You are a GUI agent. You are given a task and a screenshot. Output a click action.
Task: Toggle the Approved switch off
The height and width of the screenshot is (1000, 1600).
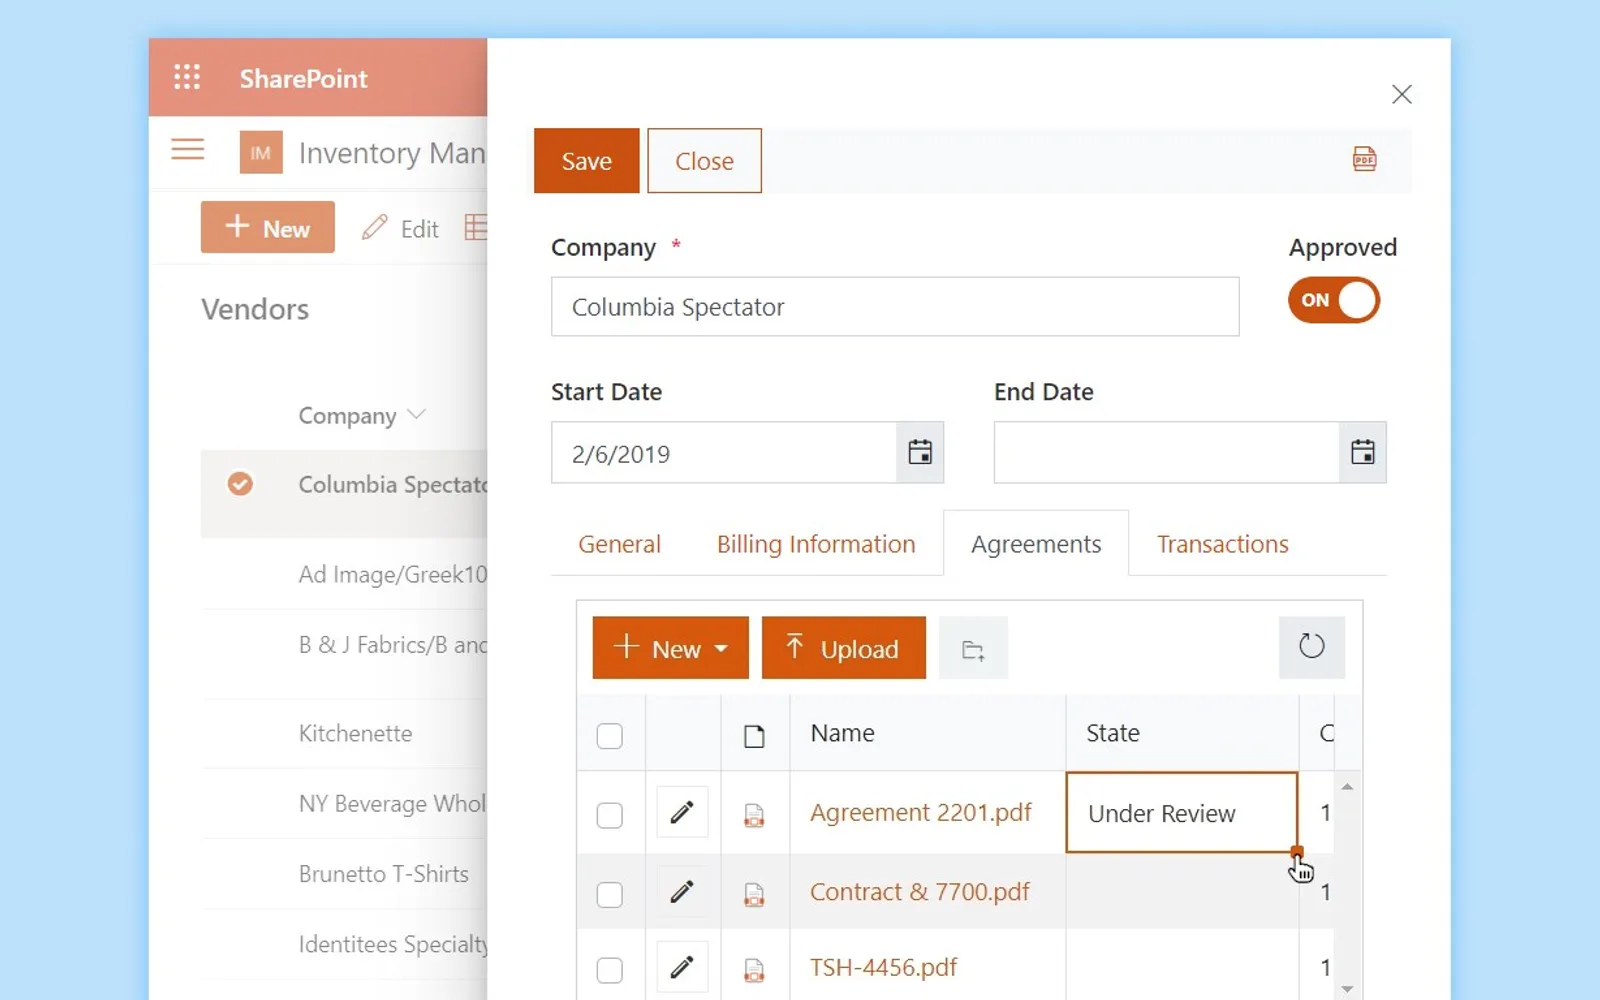pyautogui.click(x=1333, y=300)
